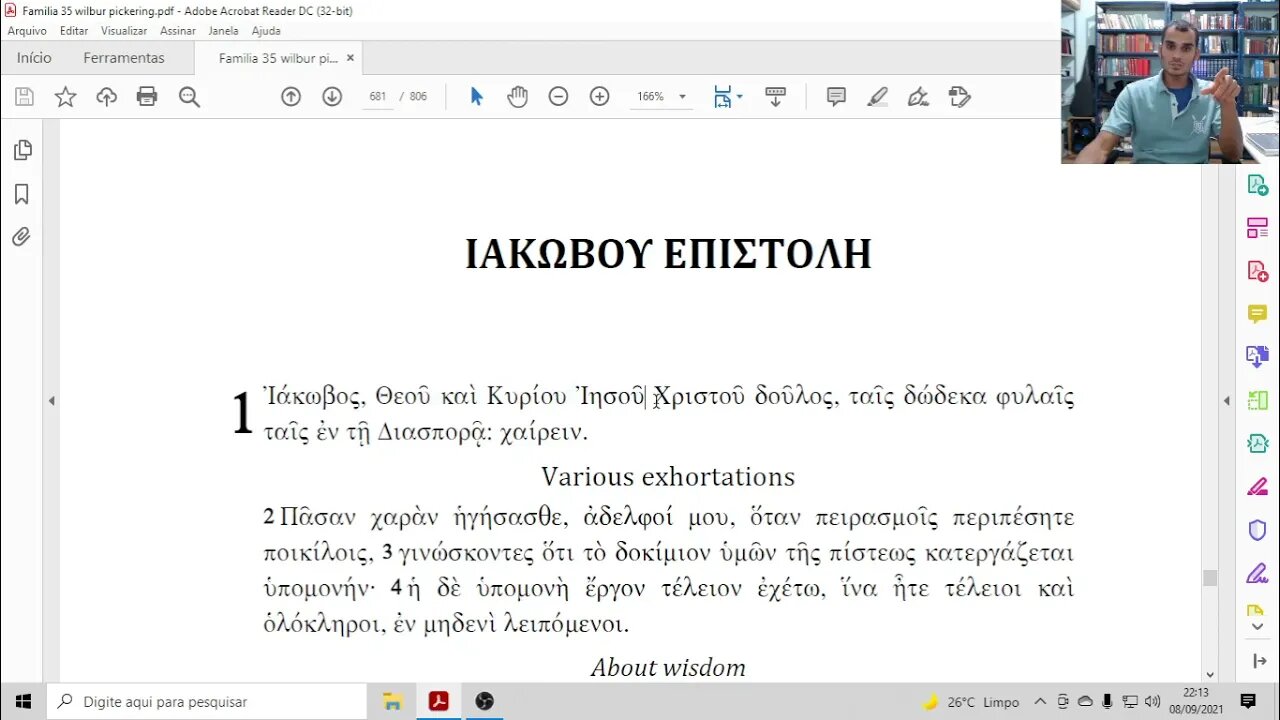Viewport: 1280px width, 720px height.
Task: Open the Combine Files tool
Action: coord(1257,357)
